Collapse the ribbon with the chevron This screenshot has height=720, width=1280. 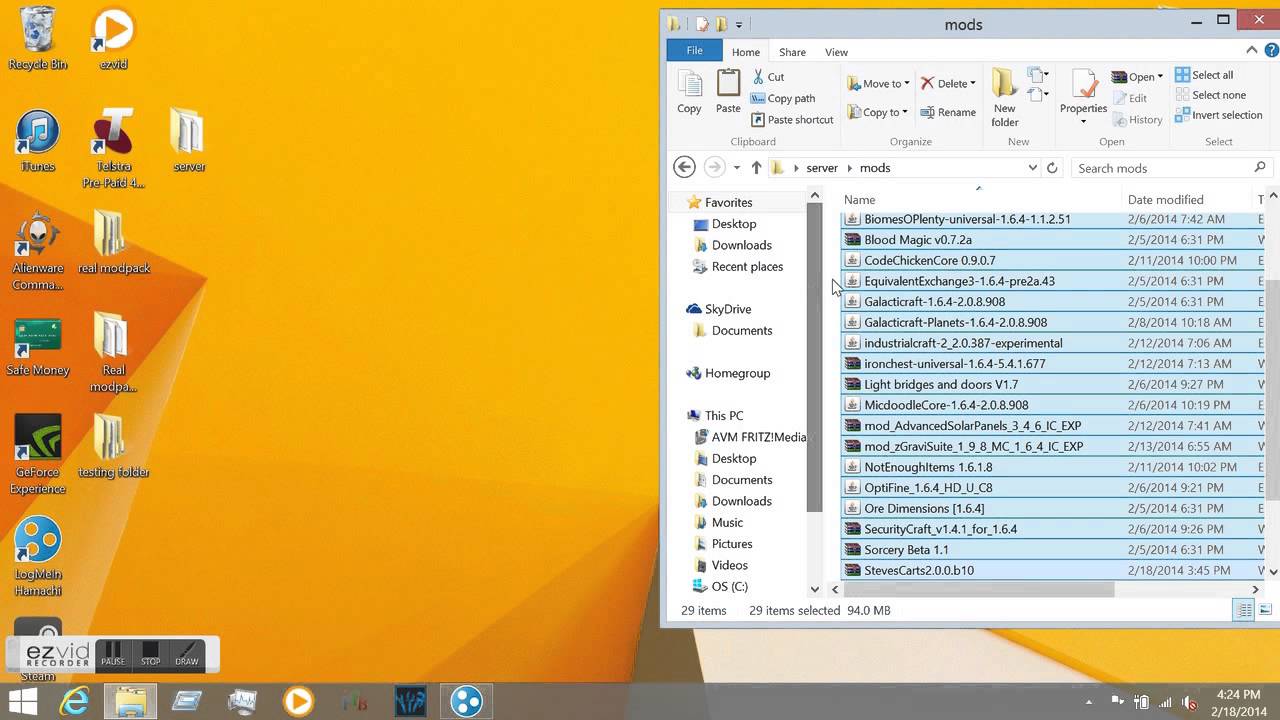point(1251,51)
